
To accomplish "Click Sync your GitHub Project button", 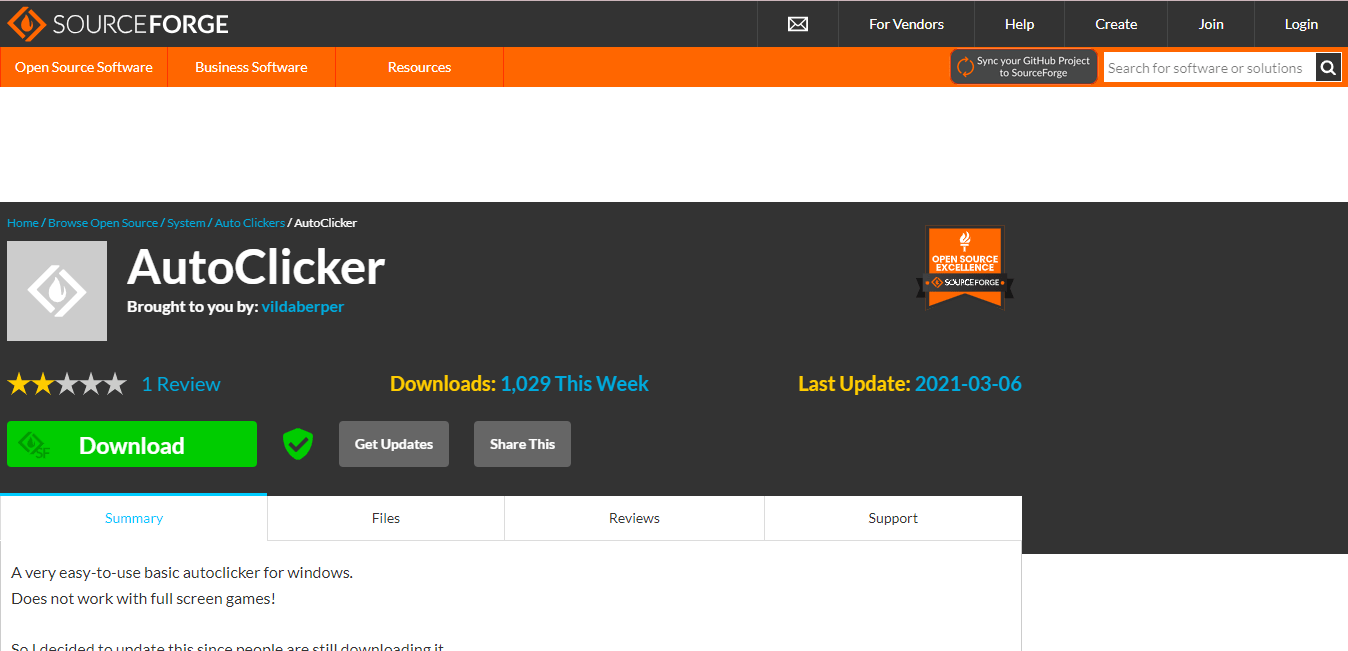I will tap(1023, 67).
